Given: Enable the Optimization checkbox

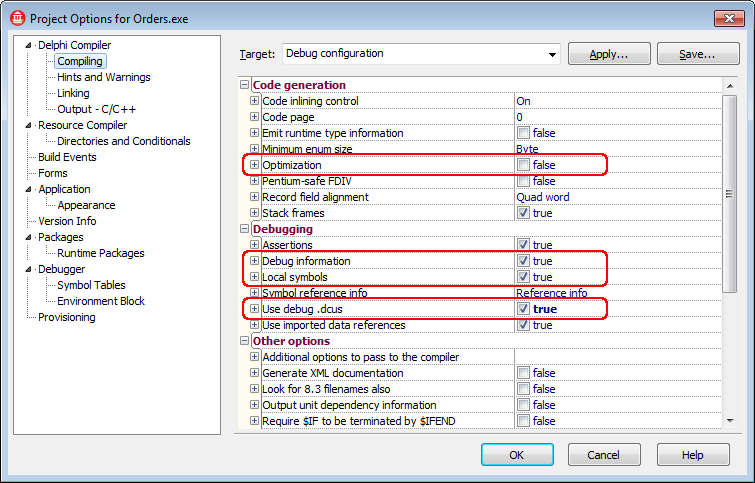Looking at the screenshot, I should coord(523,165).
